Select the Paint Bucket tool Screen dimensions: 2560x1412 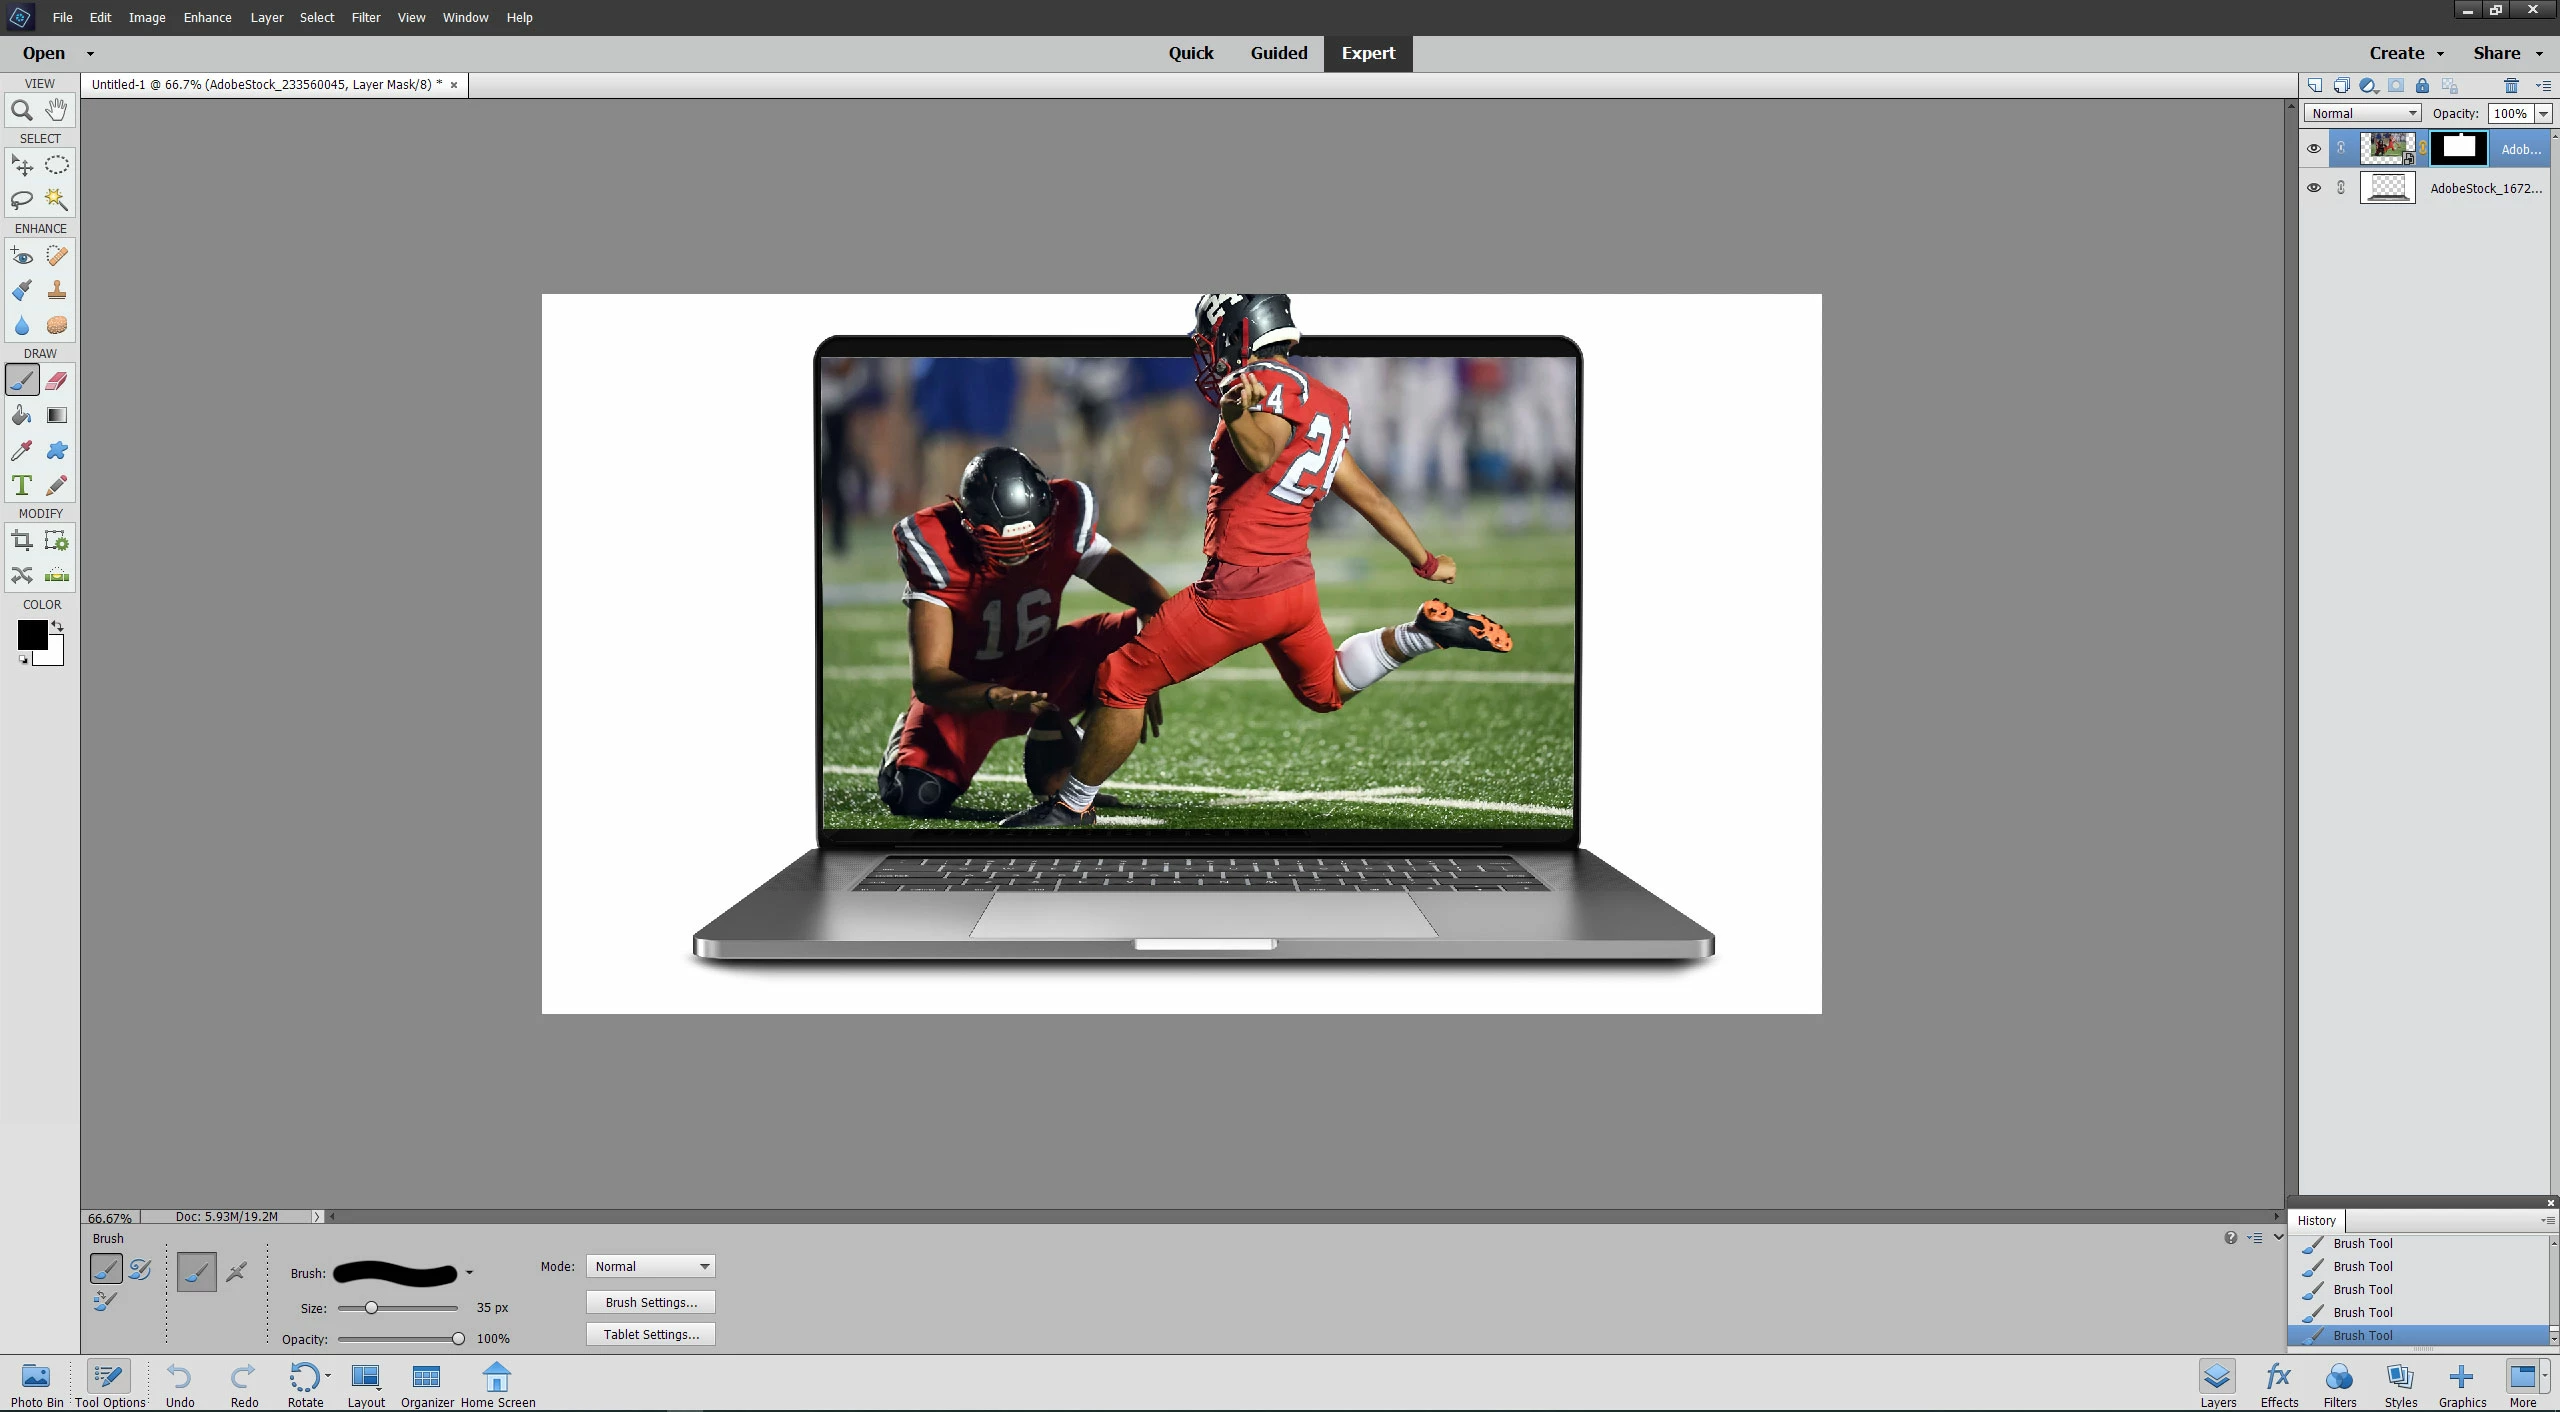(21, 416)
